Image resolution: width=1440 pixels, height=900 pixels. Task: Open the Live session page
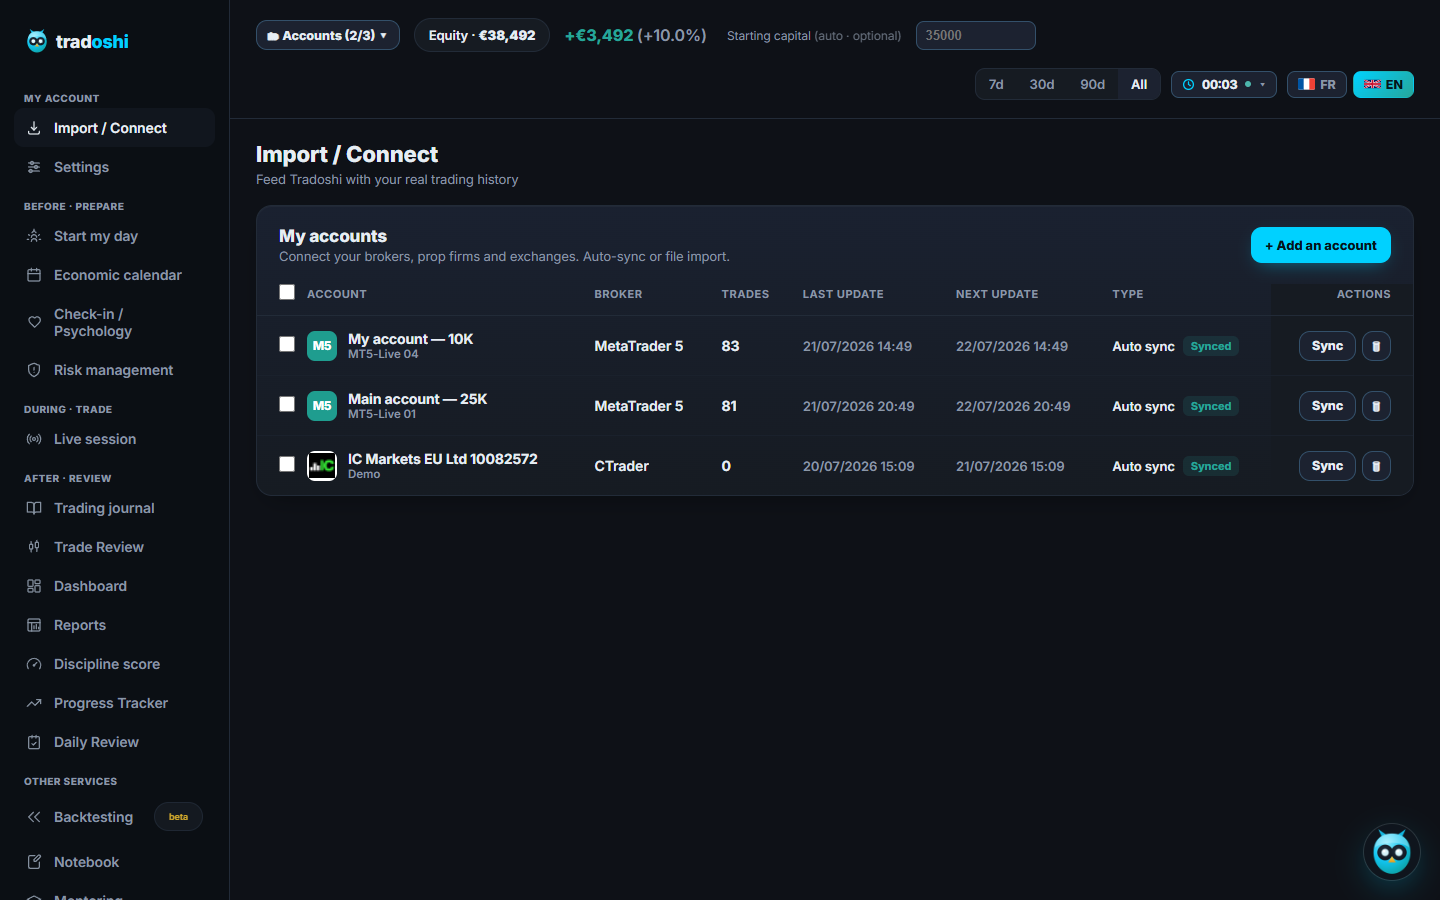click(115, 439)
